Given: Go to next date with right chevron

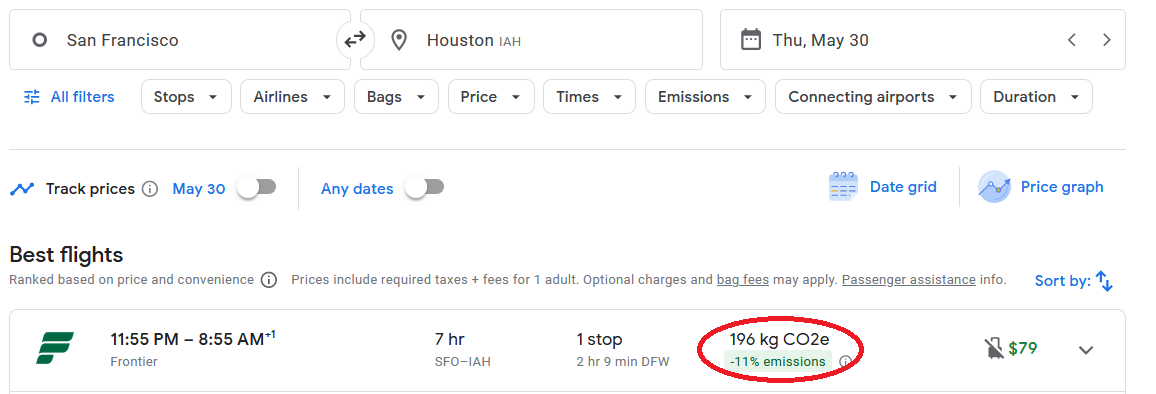Looking at the screenshot, I should [x=1106, y=40].
